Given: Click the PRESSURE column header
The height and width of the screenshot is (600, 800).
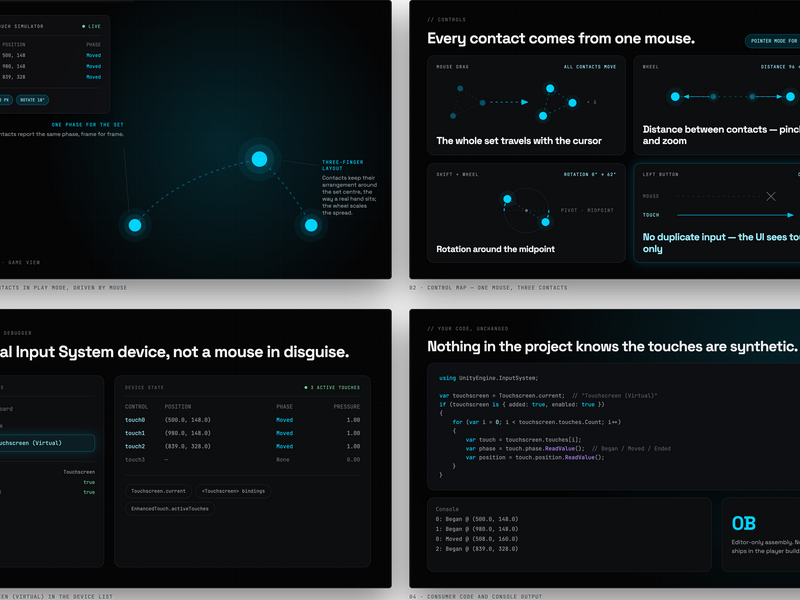Looking at the screenshot, I should [x=346, y=407].
